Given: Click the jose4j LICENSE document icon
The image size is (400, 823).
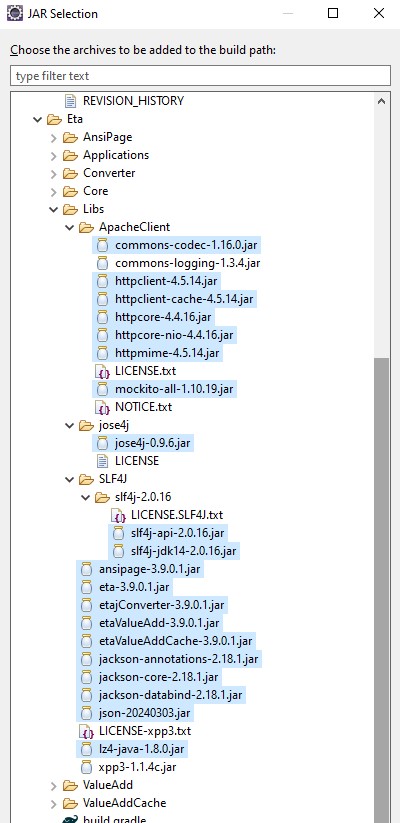Looking at the screenshot, I should (102, 461).
